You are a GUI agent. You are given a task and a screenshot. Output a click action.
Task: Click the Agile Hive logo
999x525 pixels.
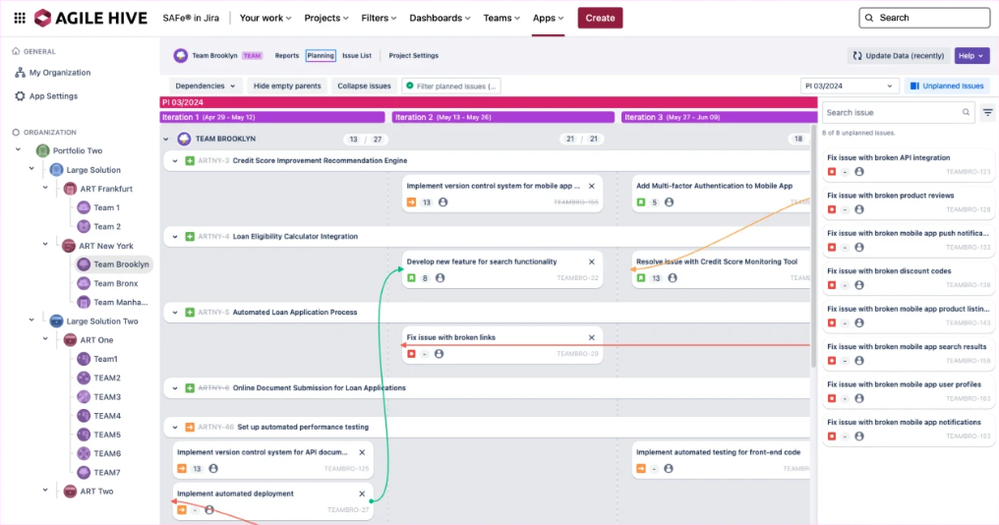[90, 18]
